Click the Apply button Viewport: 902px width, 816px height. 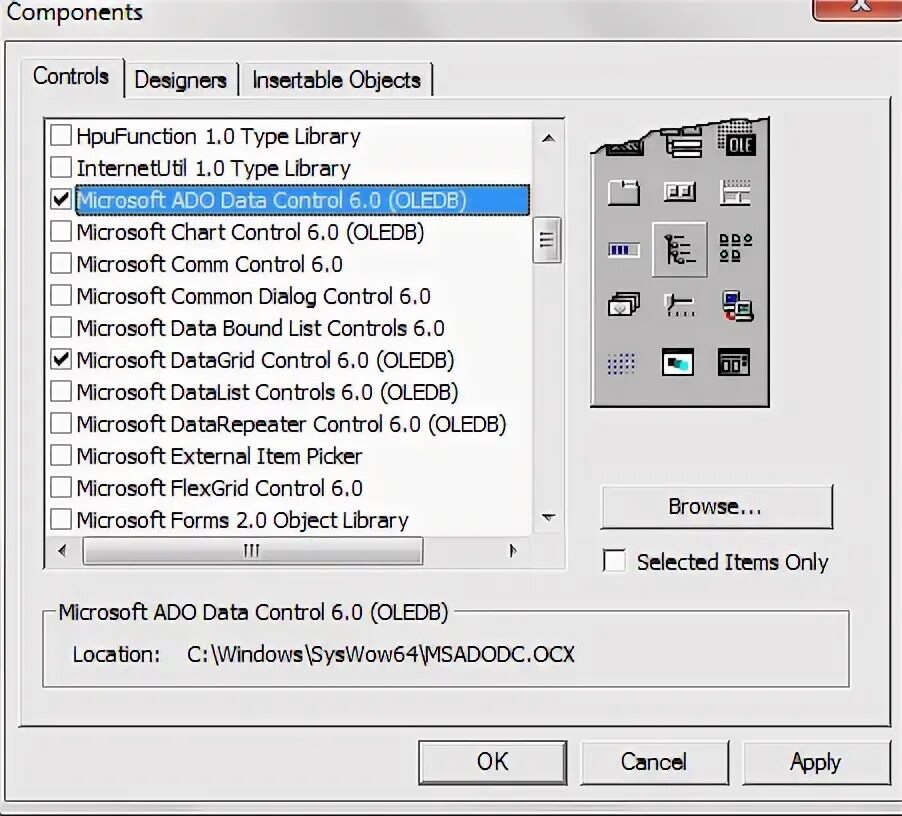[816, 762]
